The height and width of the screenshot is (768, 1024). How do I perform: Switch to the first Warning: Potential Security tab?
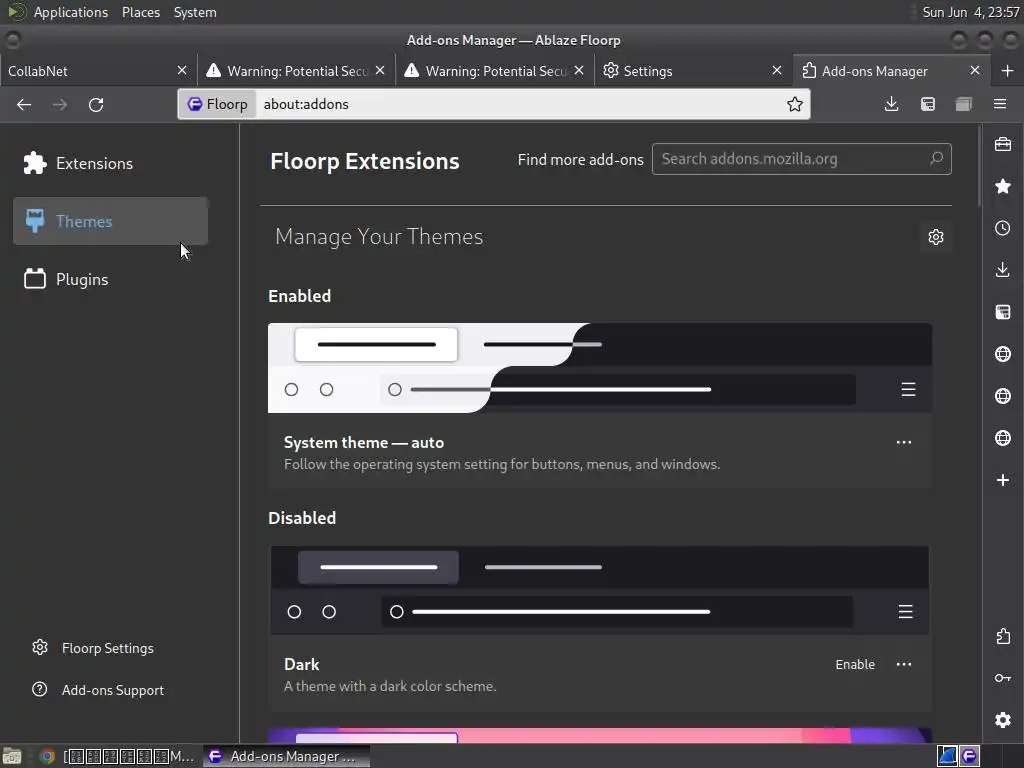point(296,71)
